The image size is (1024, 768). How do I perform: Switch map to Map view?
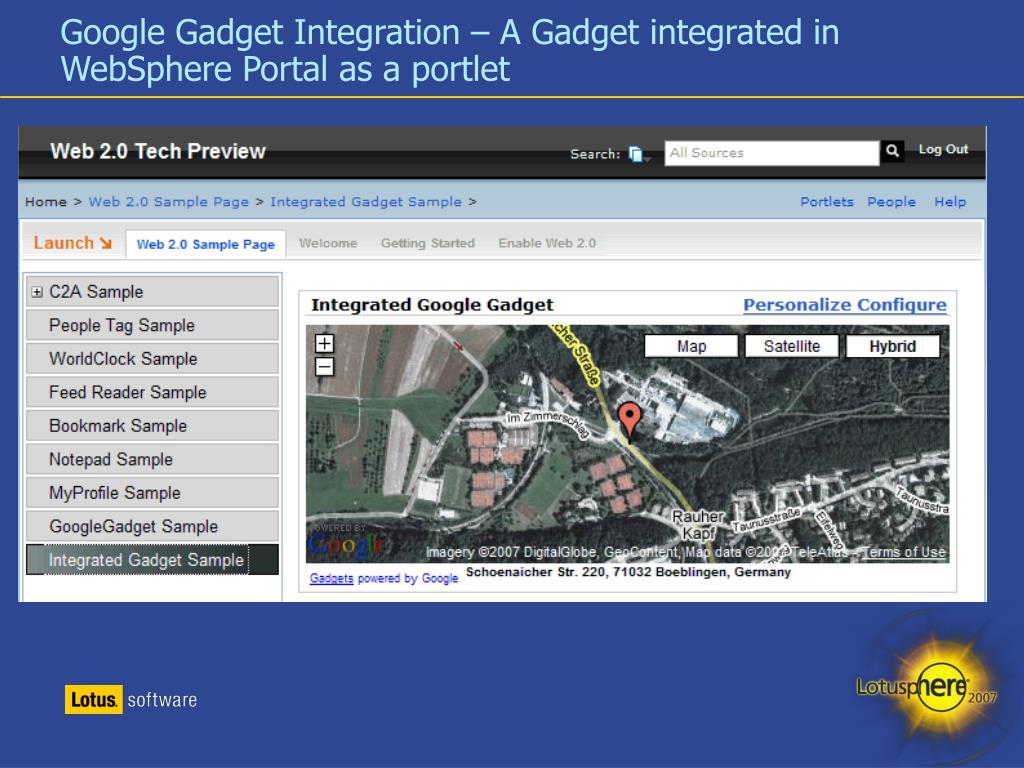click(x=692, y=346)
